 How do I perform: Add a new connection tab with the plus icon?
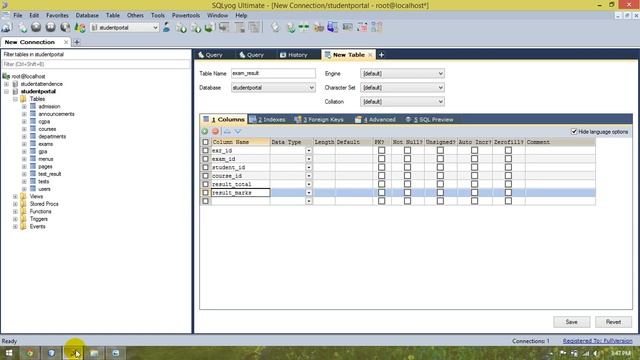[x=77, y=42]
